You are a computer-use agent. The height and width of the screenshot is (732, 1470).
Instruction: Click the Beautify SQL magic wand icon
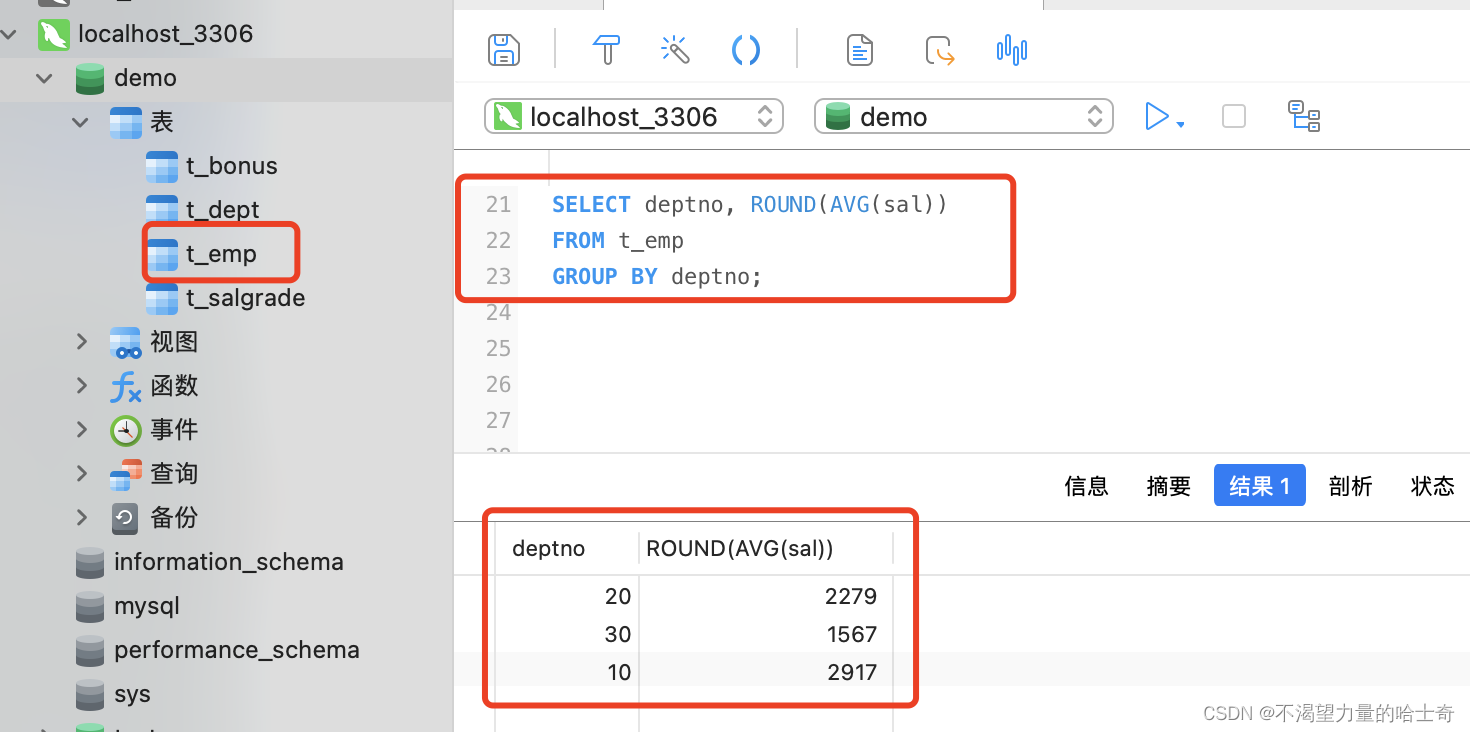point(676,49)
